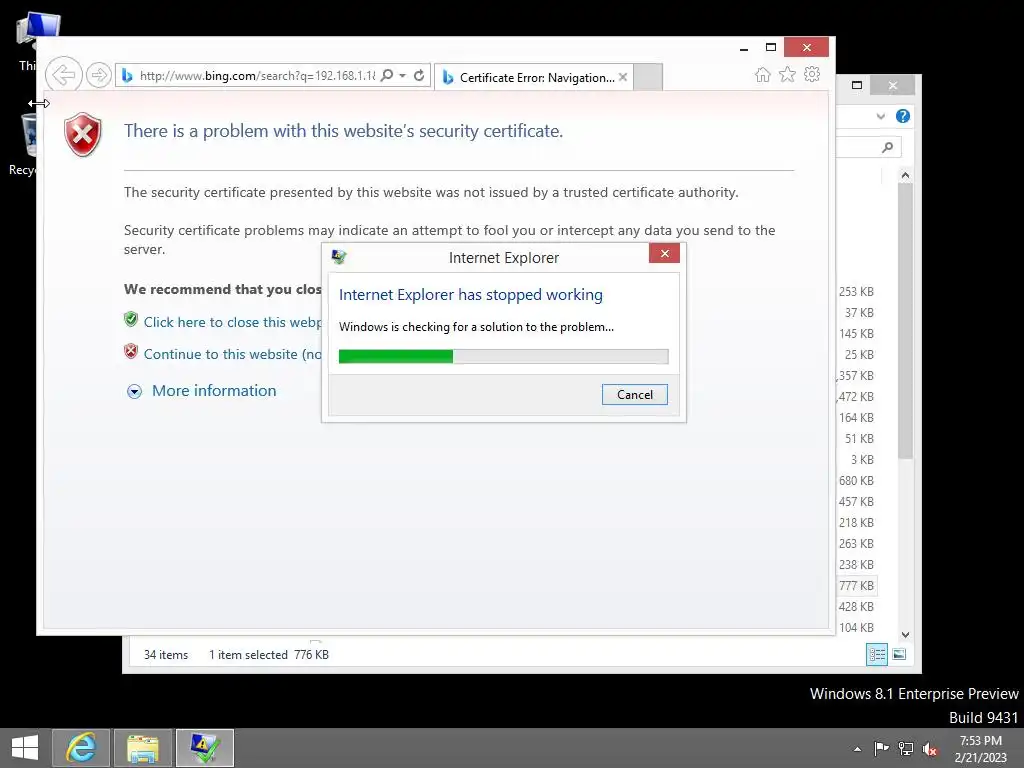Click File Explorer scrollbar up arrow
This screenshot has height=768, width=1024.
pyautogui.click(x=905, y=174)
